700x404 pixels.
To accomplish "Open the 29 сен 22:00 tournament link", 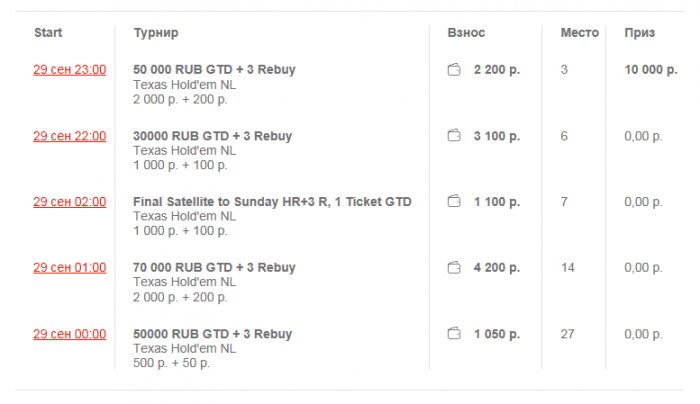I will point(69,136).
